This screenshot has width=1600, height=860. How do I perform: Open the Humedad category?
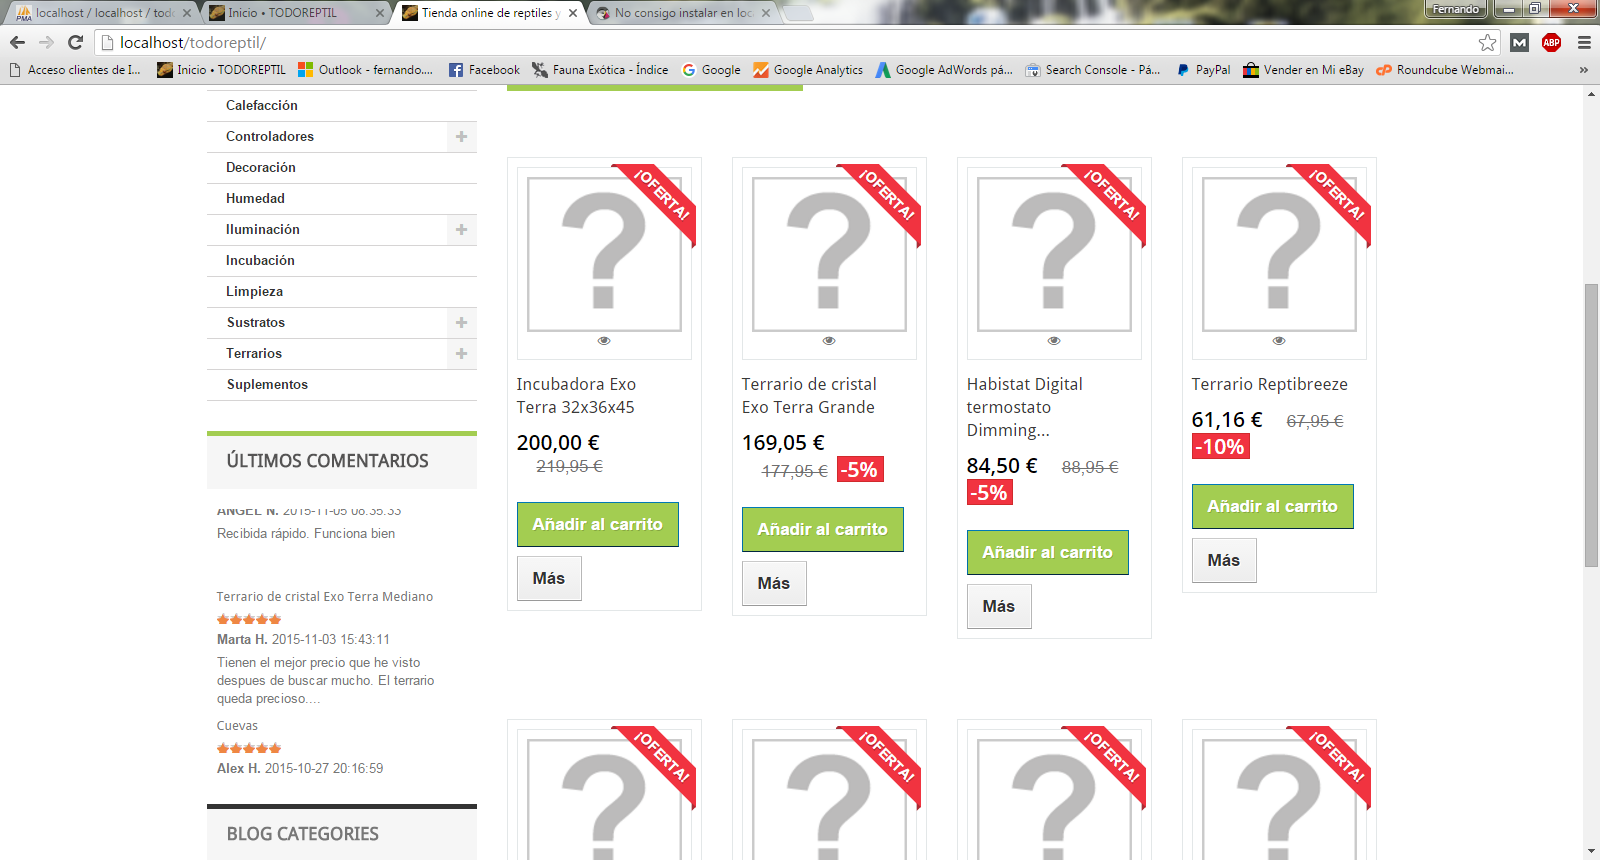pos(255,199)
